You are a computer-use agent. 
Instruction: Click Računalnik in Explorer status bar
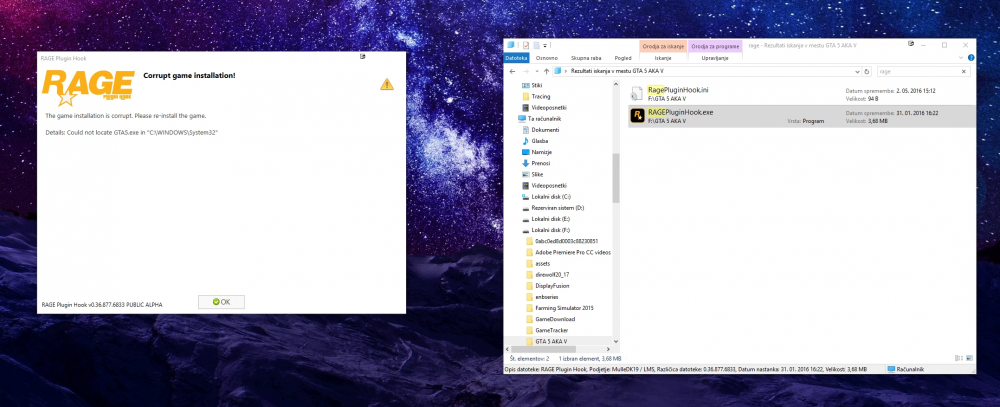(904, 369)
